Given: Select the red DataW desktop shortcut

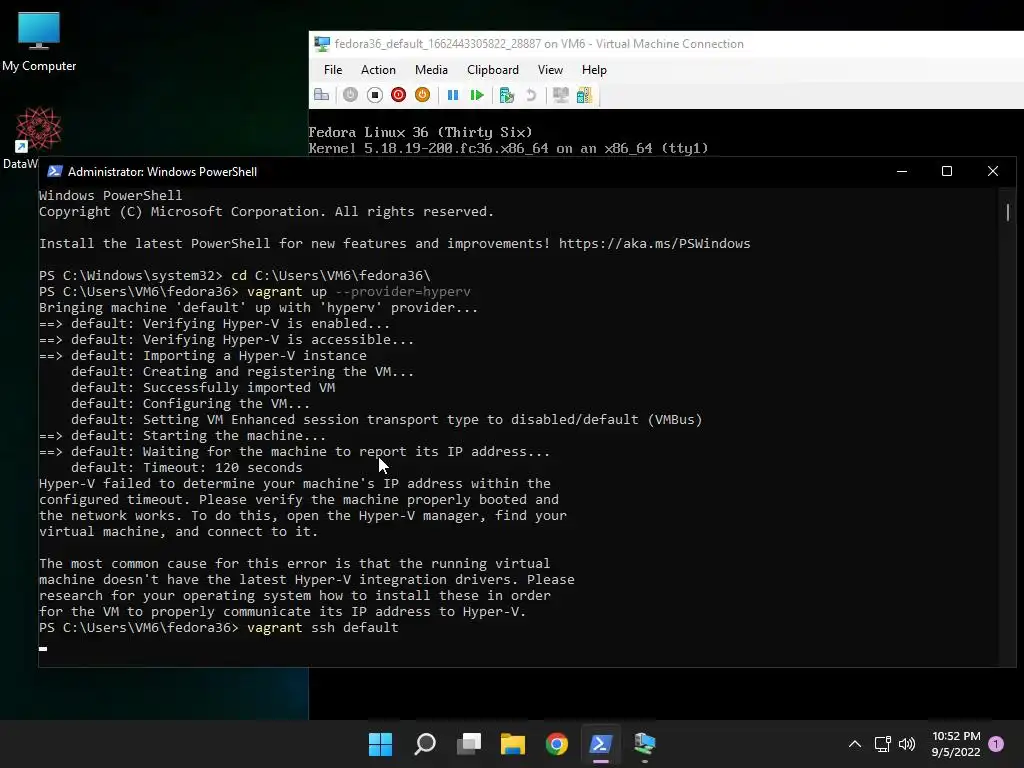Looking at the screenshot, I should pos(37,136).
